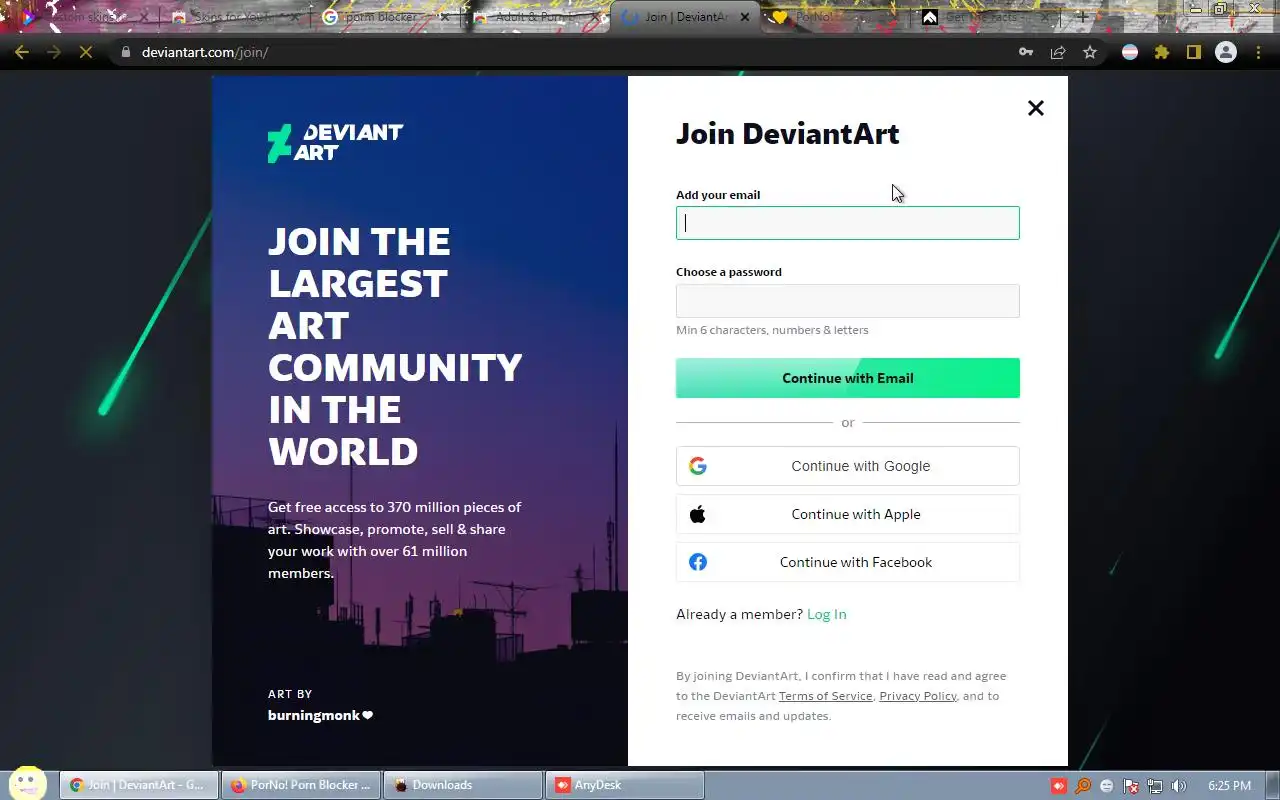
Task: Switch to PorNo! Porn Blocker taskbar window
Action: 301,785
